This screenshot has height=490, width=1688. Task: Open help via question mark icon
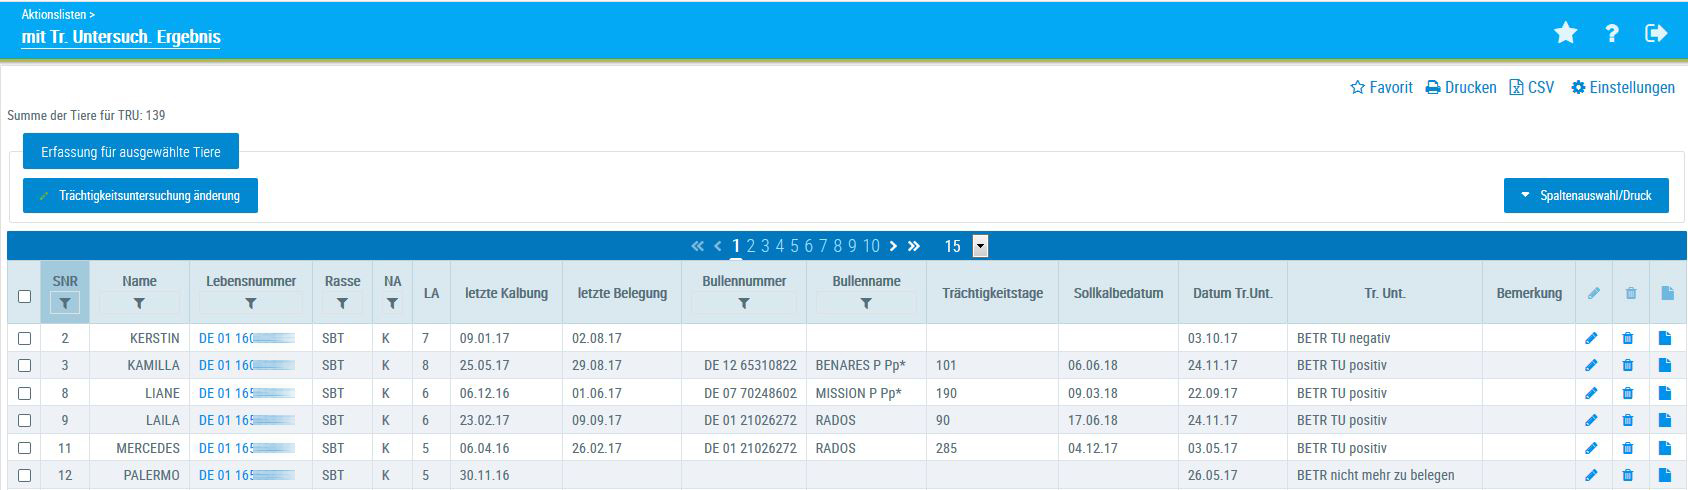point(1611,34)
